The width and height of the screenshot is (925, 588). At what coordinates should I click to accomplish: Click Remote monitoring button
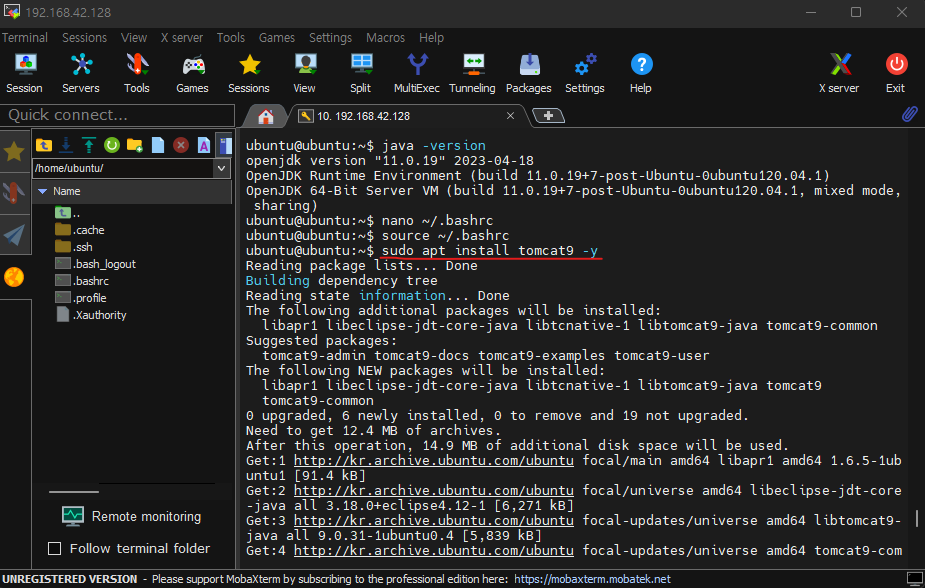coord(131,517)
